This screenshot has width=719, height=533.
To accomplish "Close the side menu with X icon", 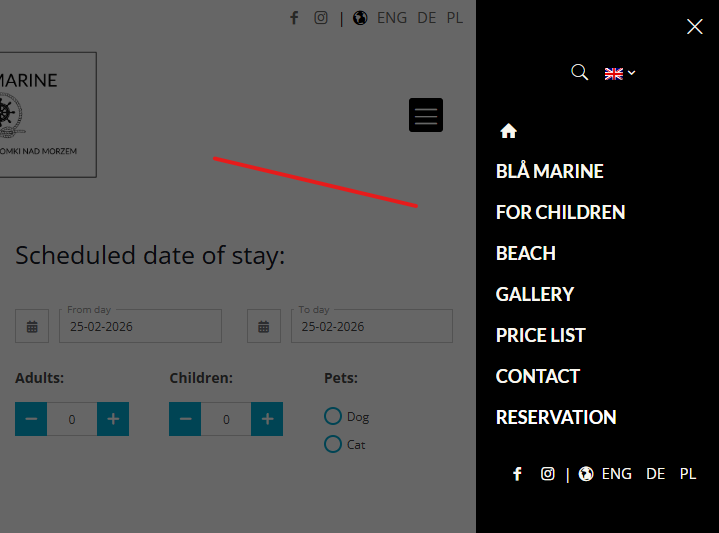I will click(695, 27).
